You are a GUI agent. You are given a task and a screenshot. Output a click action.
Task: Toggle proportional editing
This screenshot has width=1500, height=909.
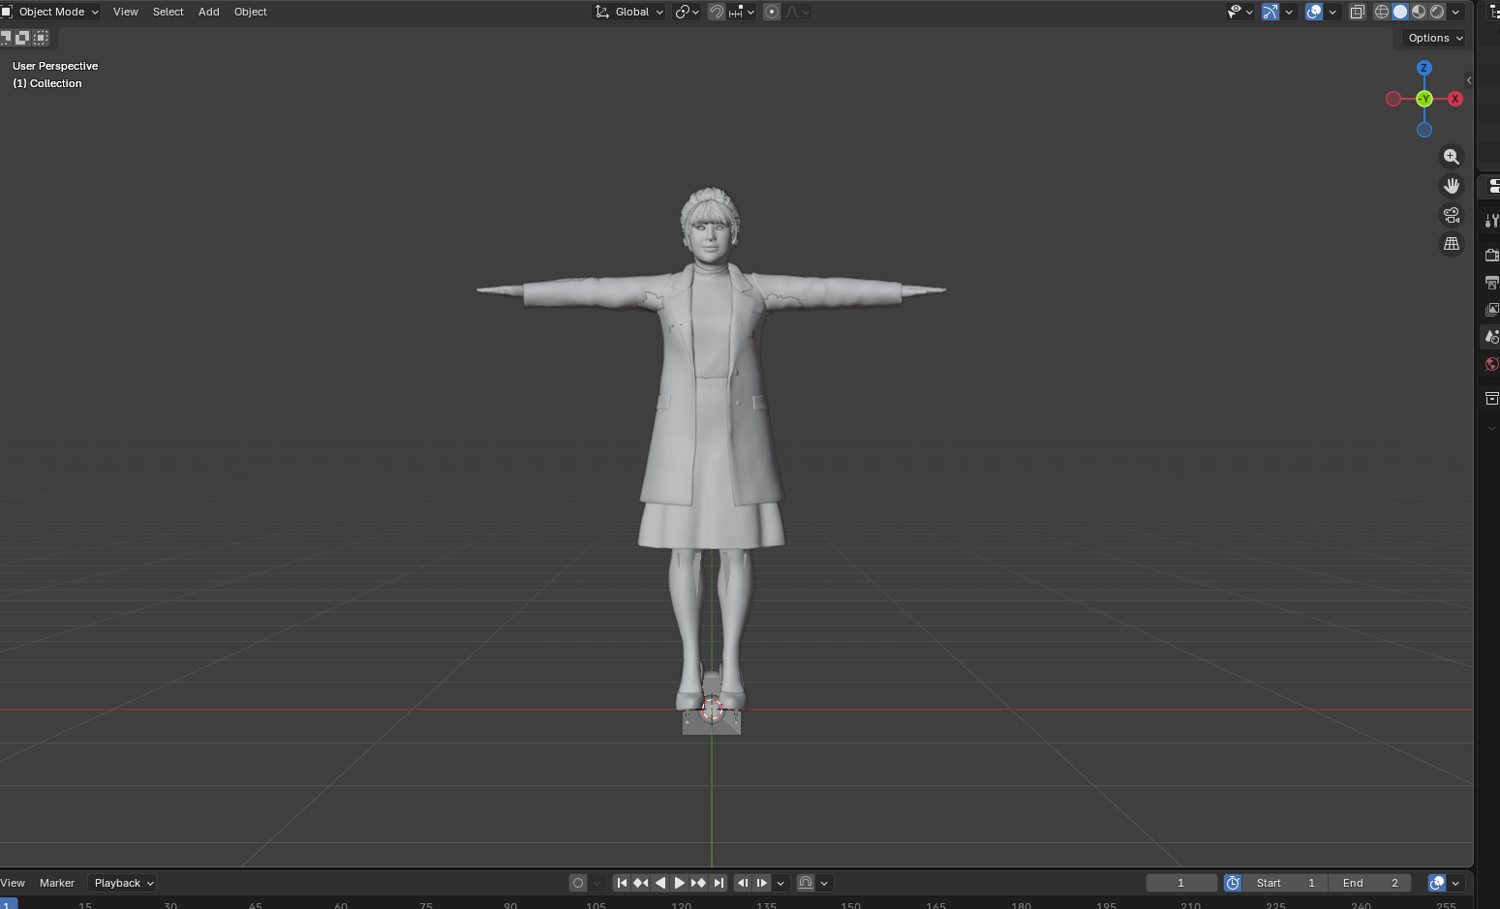(771, 12)
